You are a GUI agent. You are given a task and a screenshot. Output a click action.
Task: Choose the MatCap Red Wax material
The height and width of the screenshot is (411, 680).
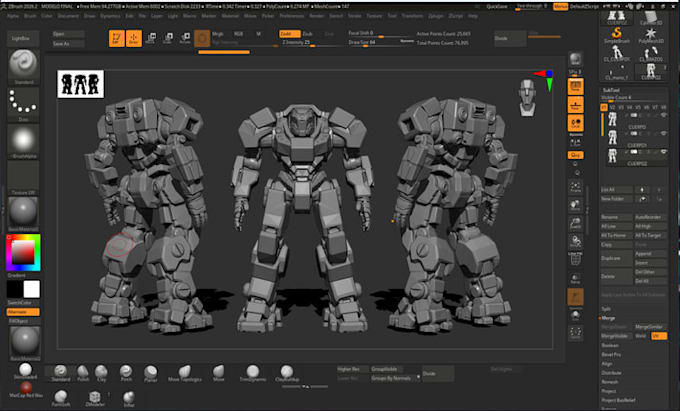(26, 389)
